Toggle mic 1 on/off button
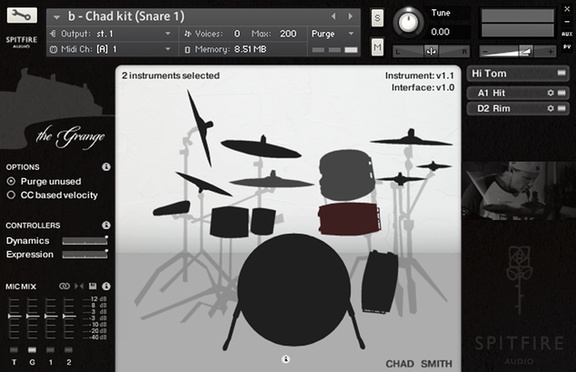This screenshot has width=576, height=372. pyautogui.click(x=50, y=350)
